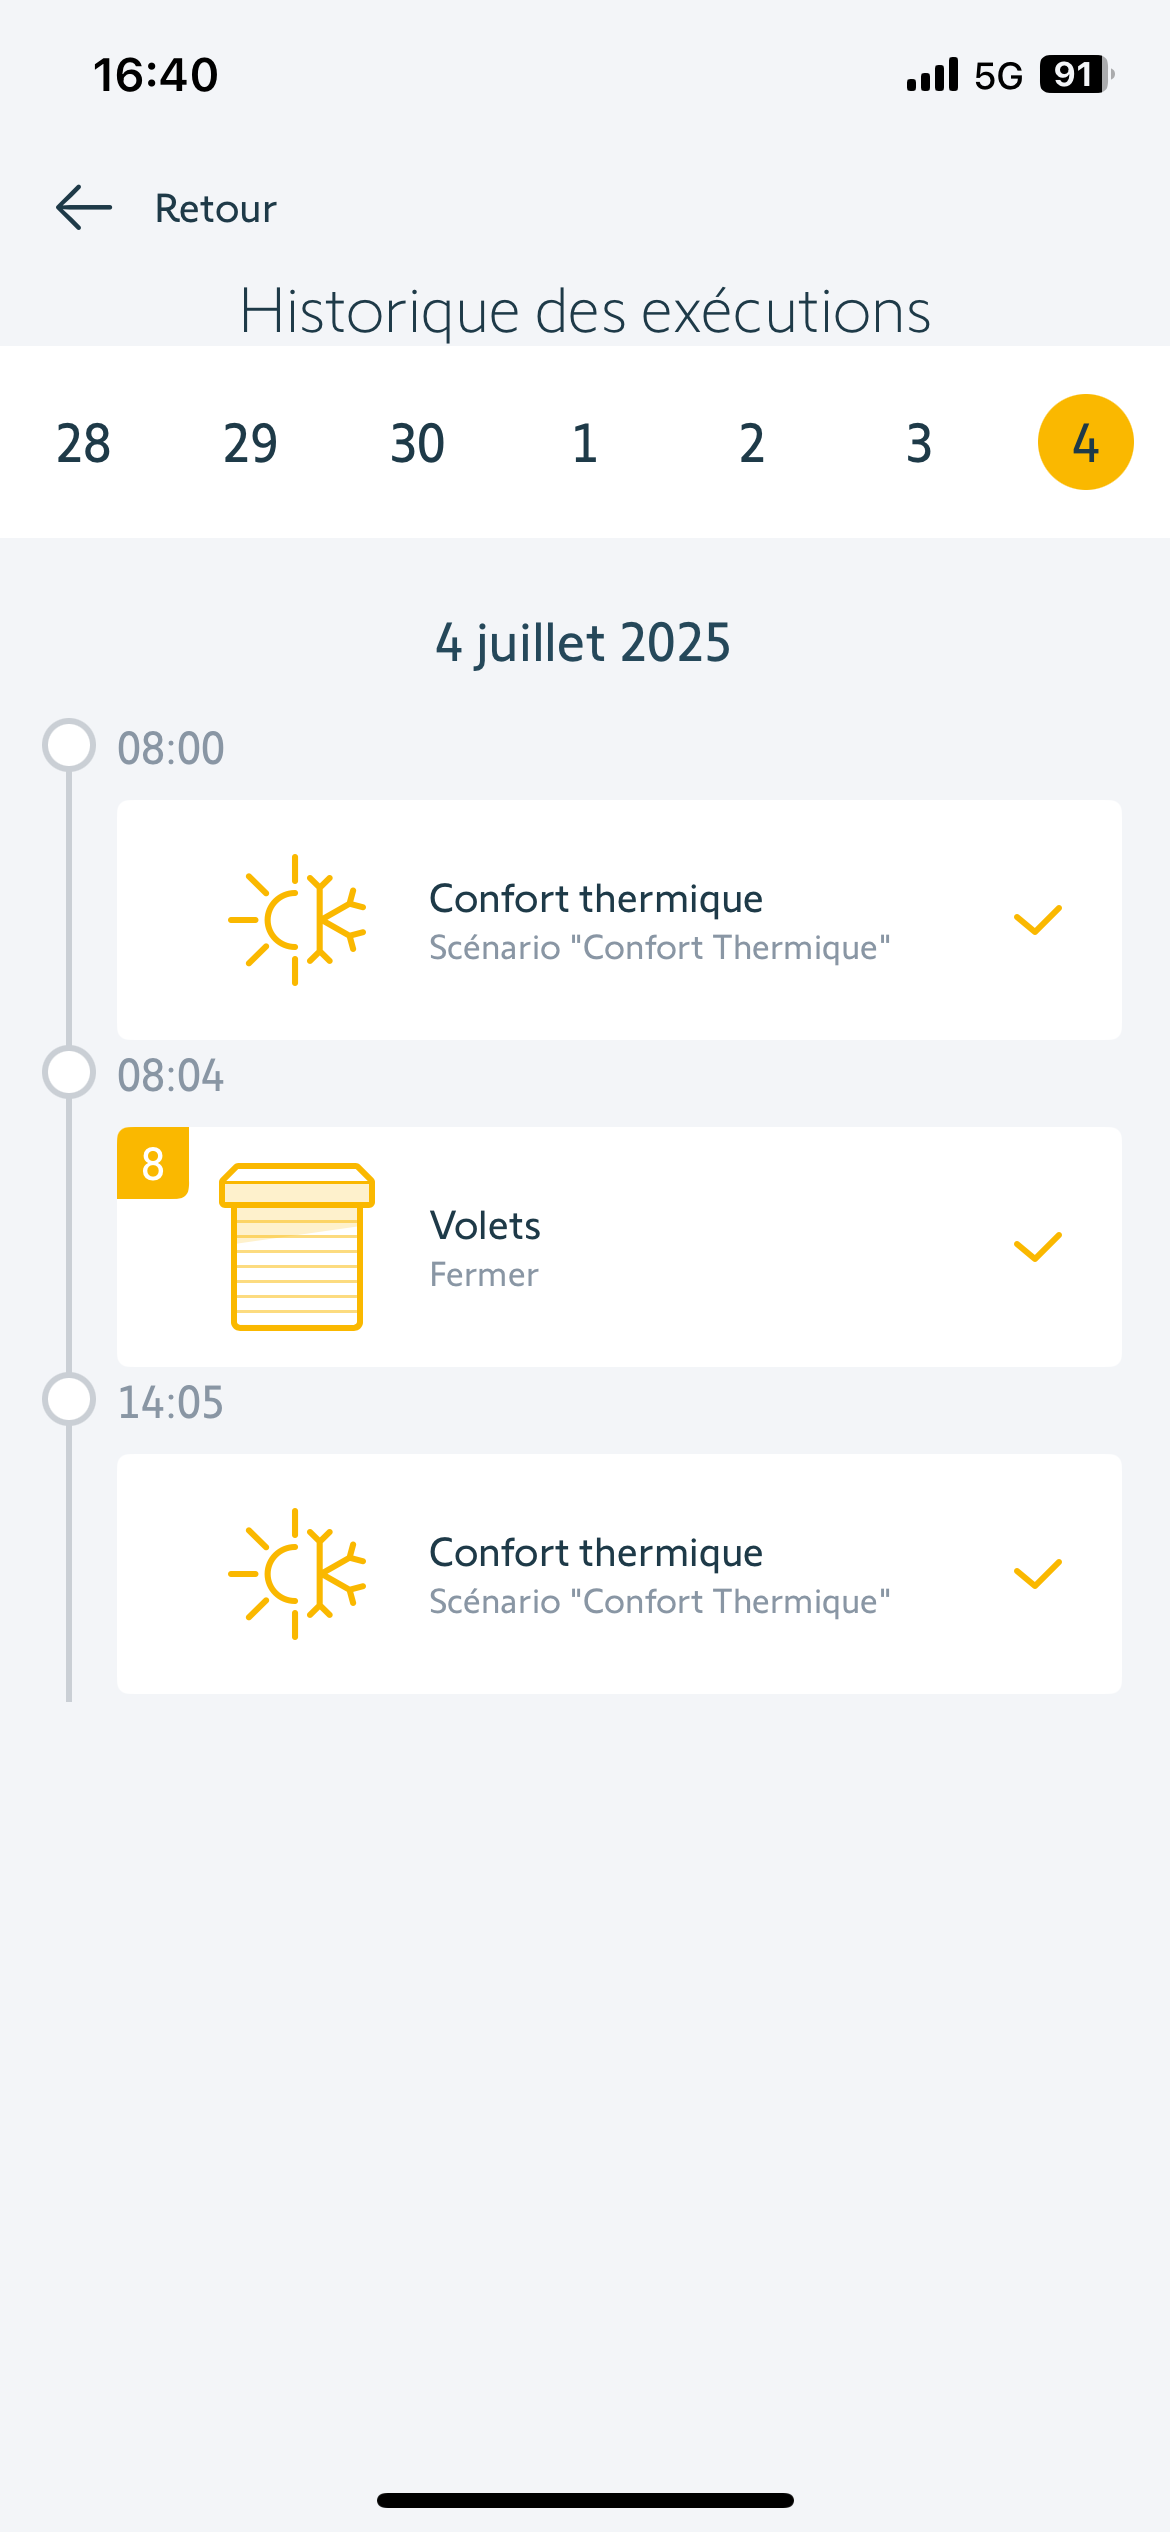
Task: Tap the Retour label
Action: click(x=215, y=209)
